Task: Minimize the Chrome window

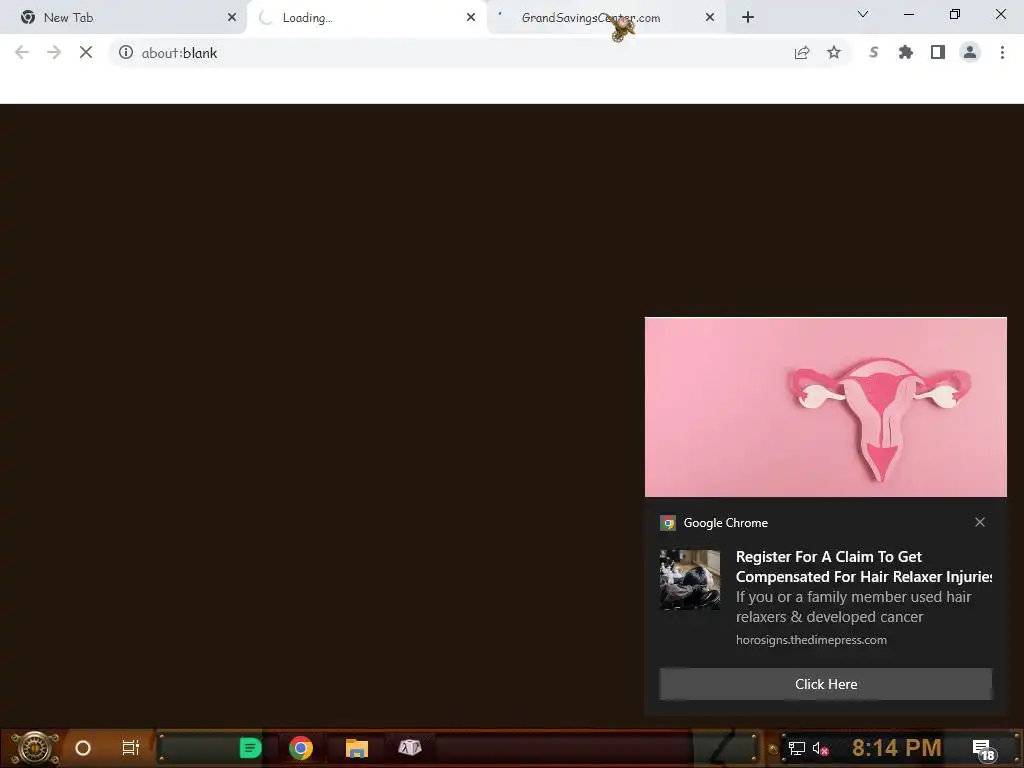Action: click(908, 14)
